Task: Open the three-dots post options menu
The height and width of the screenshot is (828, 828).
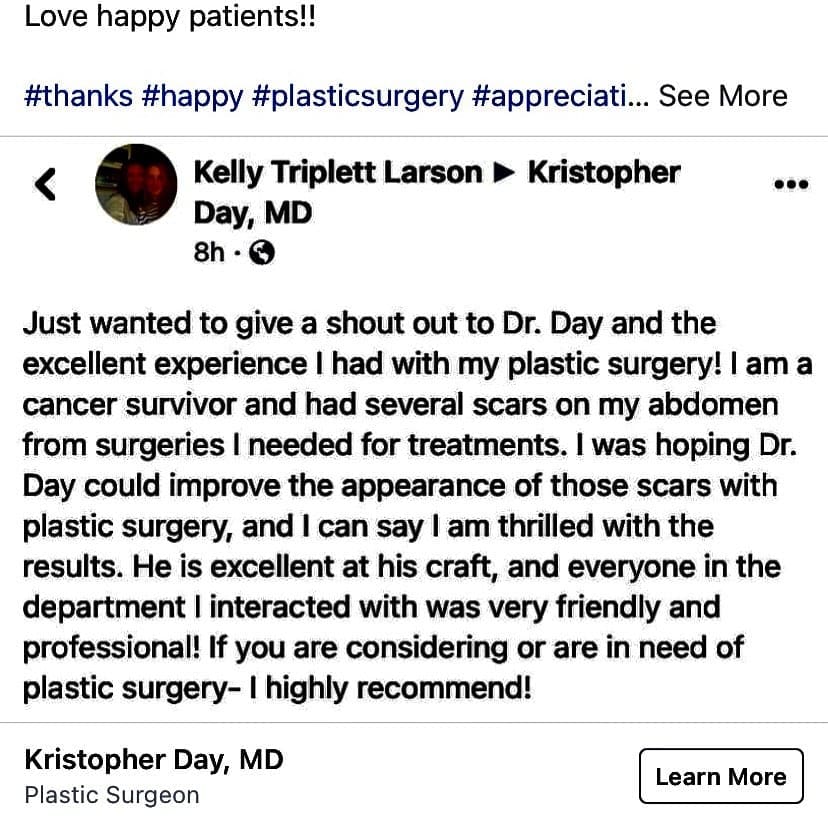Action: (x=791, y=184)
